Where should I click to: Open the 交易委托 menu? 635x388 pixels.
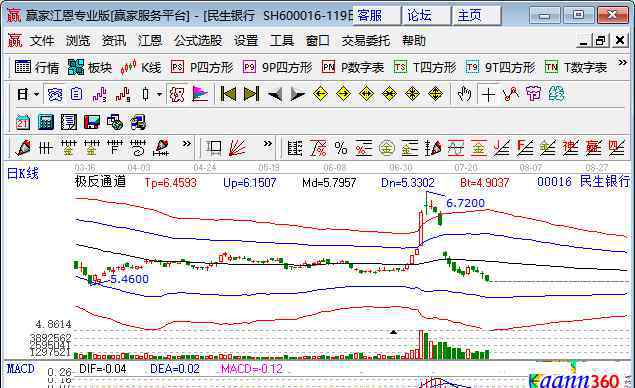[366, 41]
